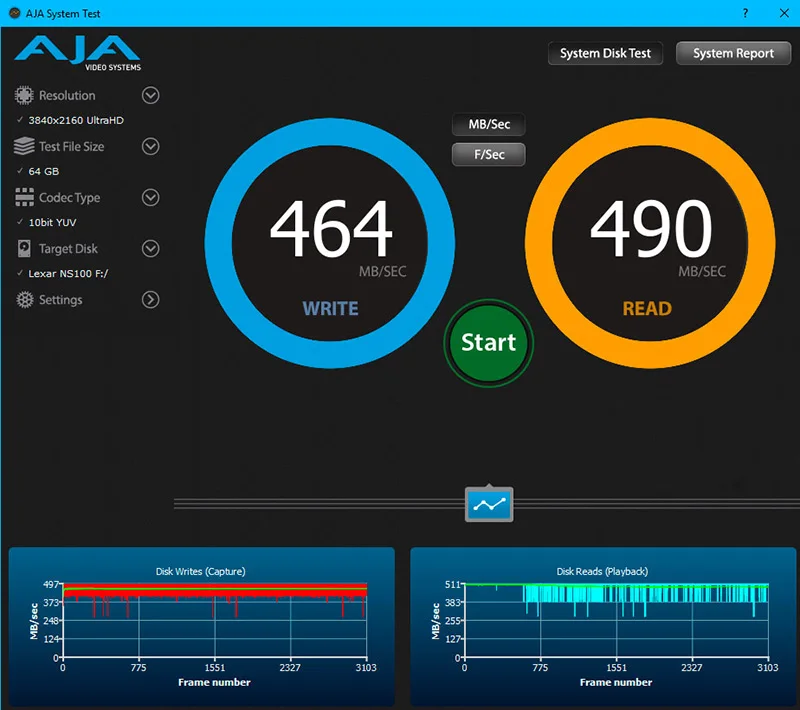Click the 10bit YUV codec value
Viewport: 800px width, 710px height.
[53, 222]
